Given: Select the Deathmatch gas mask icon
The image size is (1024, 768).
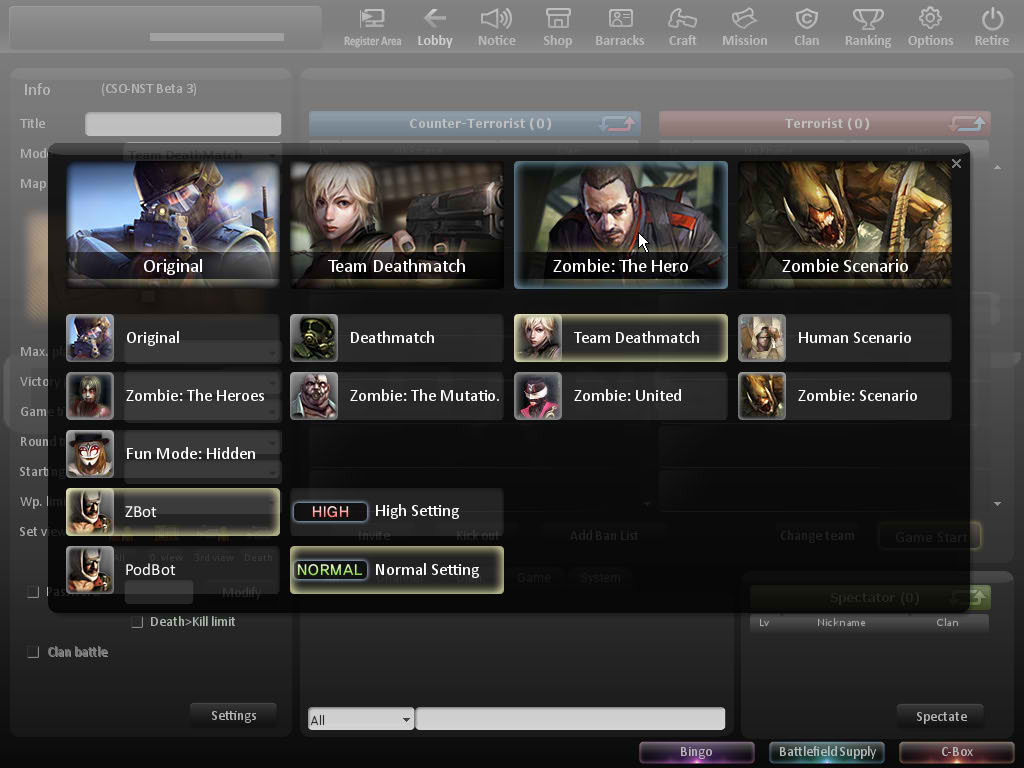Looking at the screenshot, I should point(314,338).
